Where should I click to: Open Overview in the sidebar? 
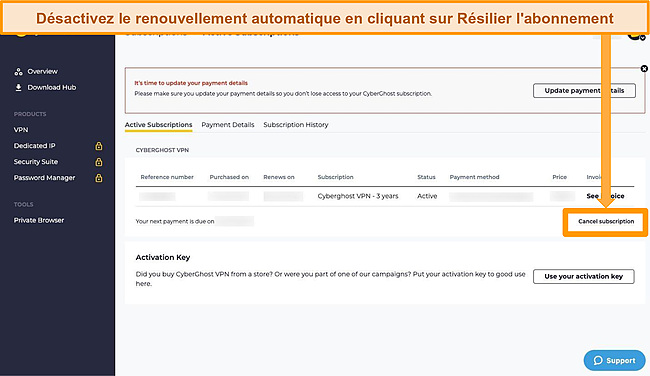[43, 71]
